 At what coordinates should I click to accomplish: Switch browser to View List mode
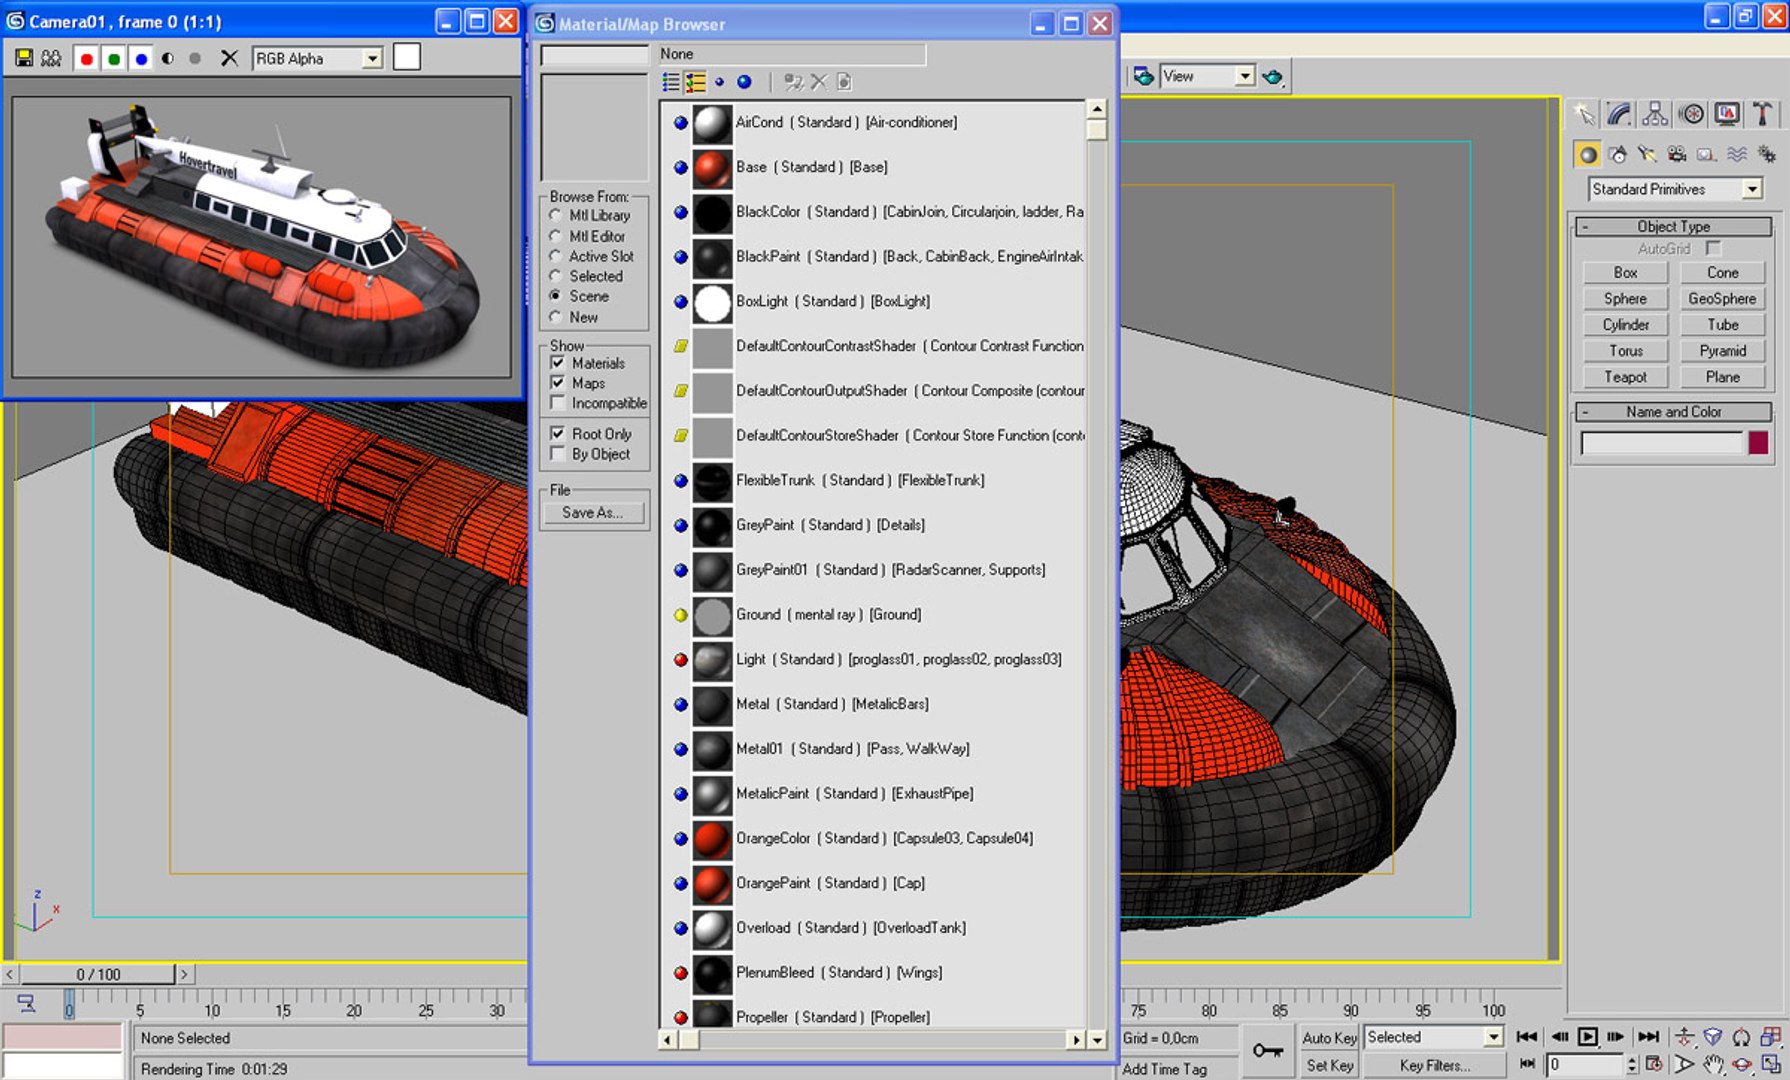pos(671,82)
